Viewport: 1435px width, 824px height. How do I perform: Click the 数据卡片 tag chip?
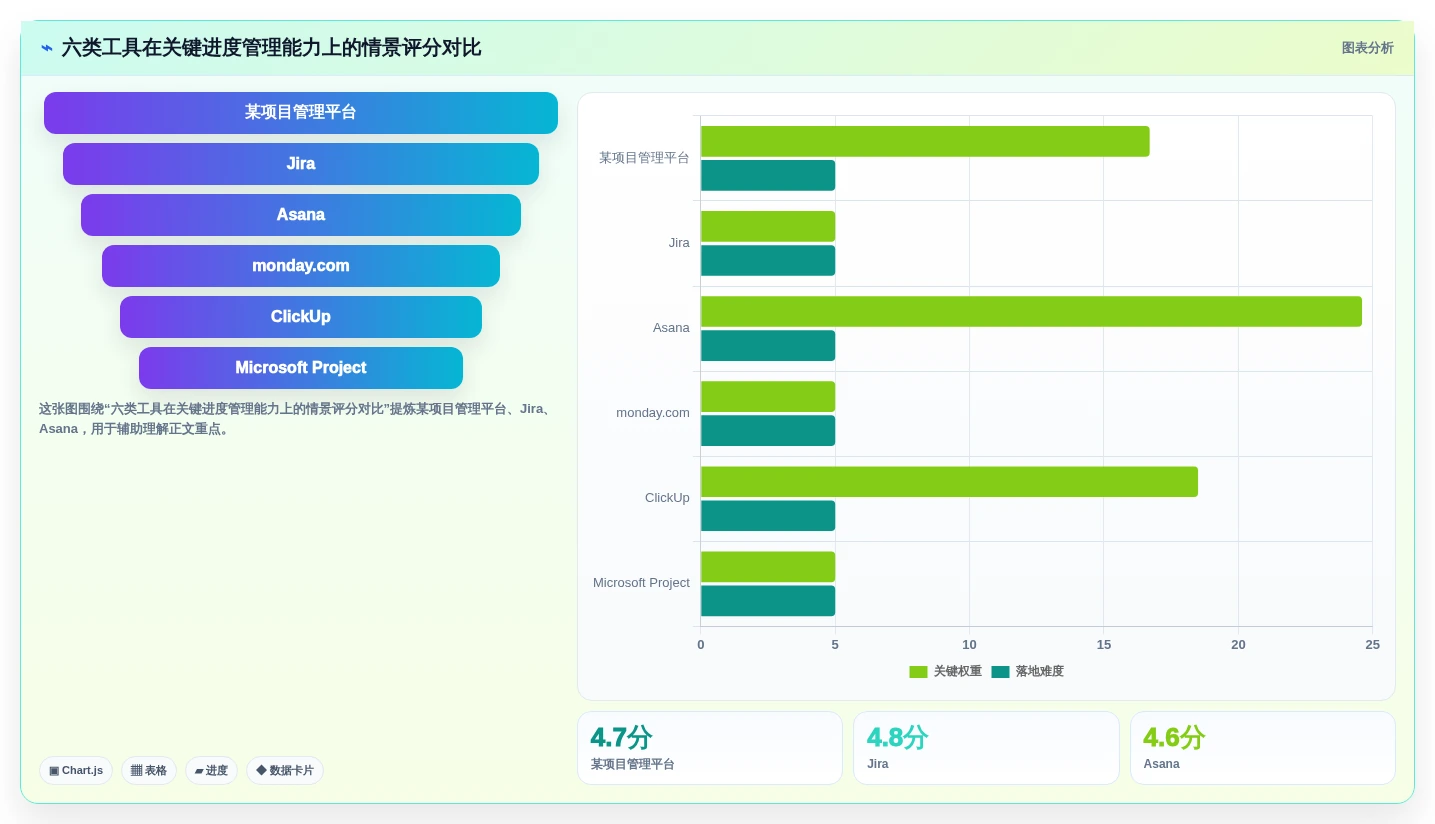(x=285, y=771)
